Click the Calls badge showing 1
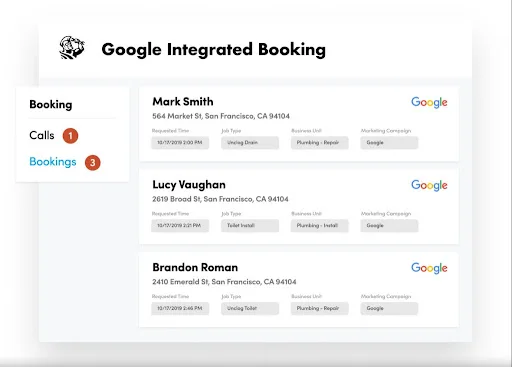512x367 pixels. click(70, 136)
